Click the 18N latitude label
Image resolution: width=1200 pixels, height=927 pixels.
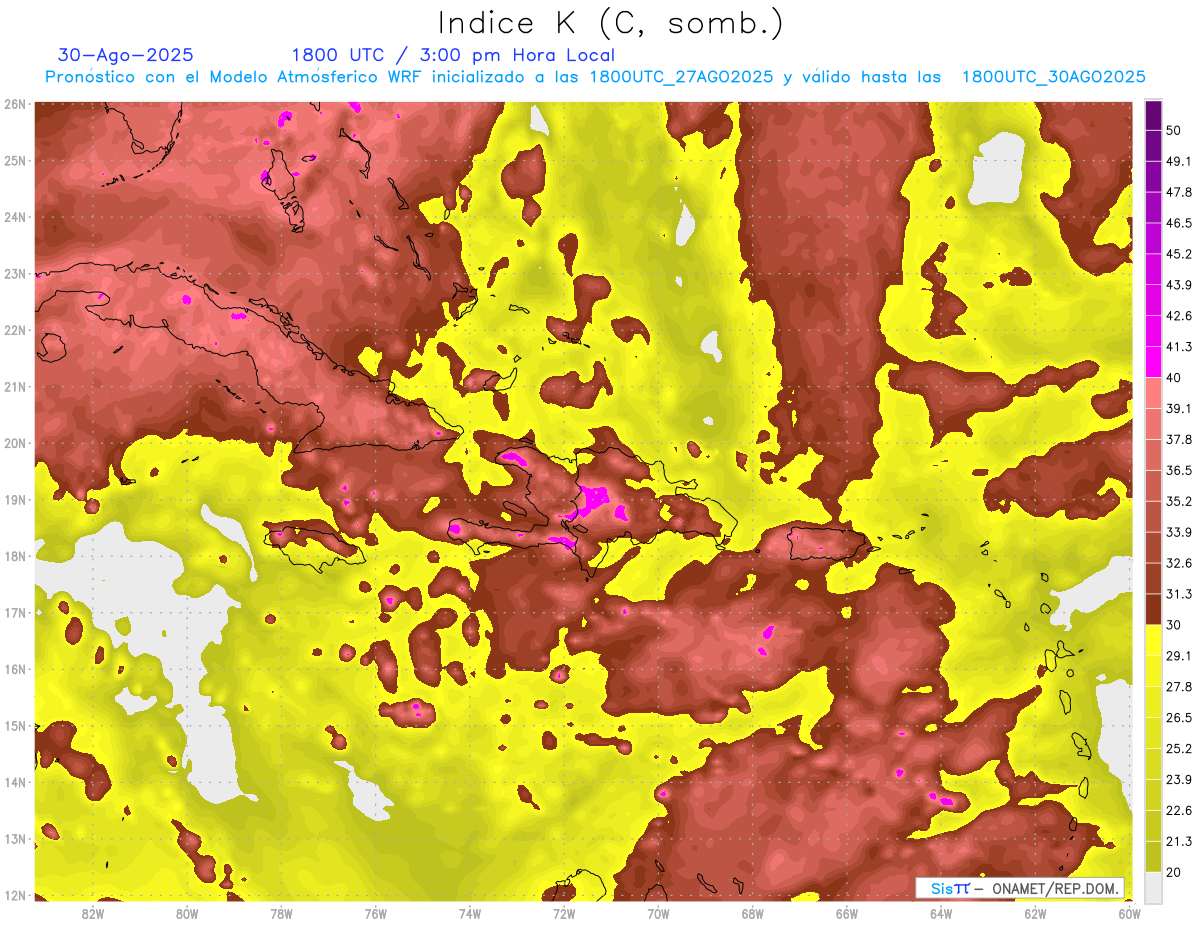point(15,556)
